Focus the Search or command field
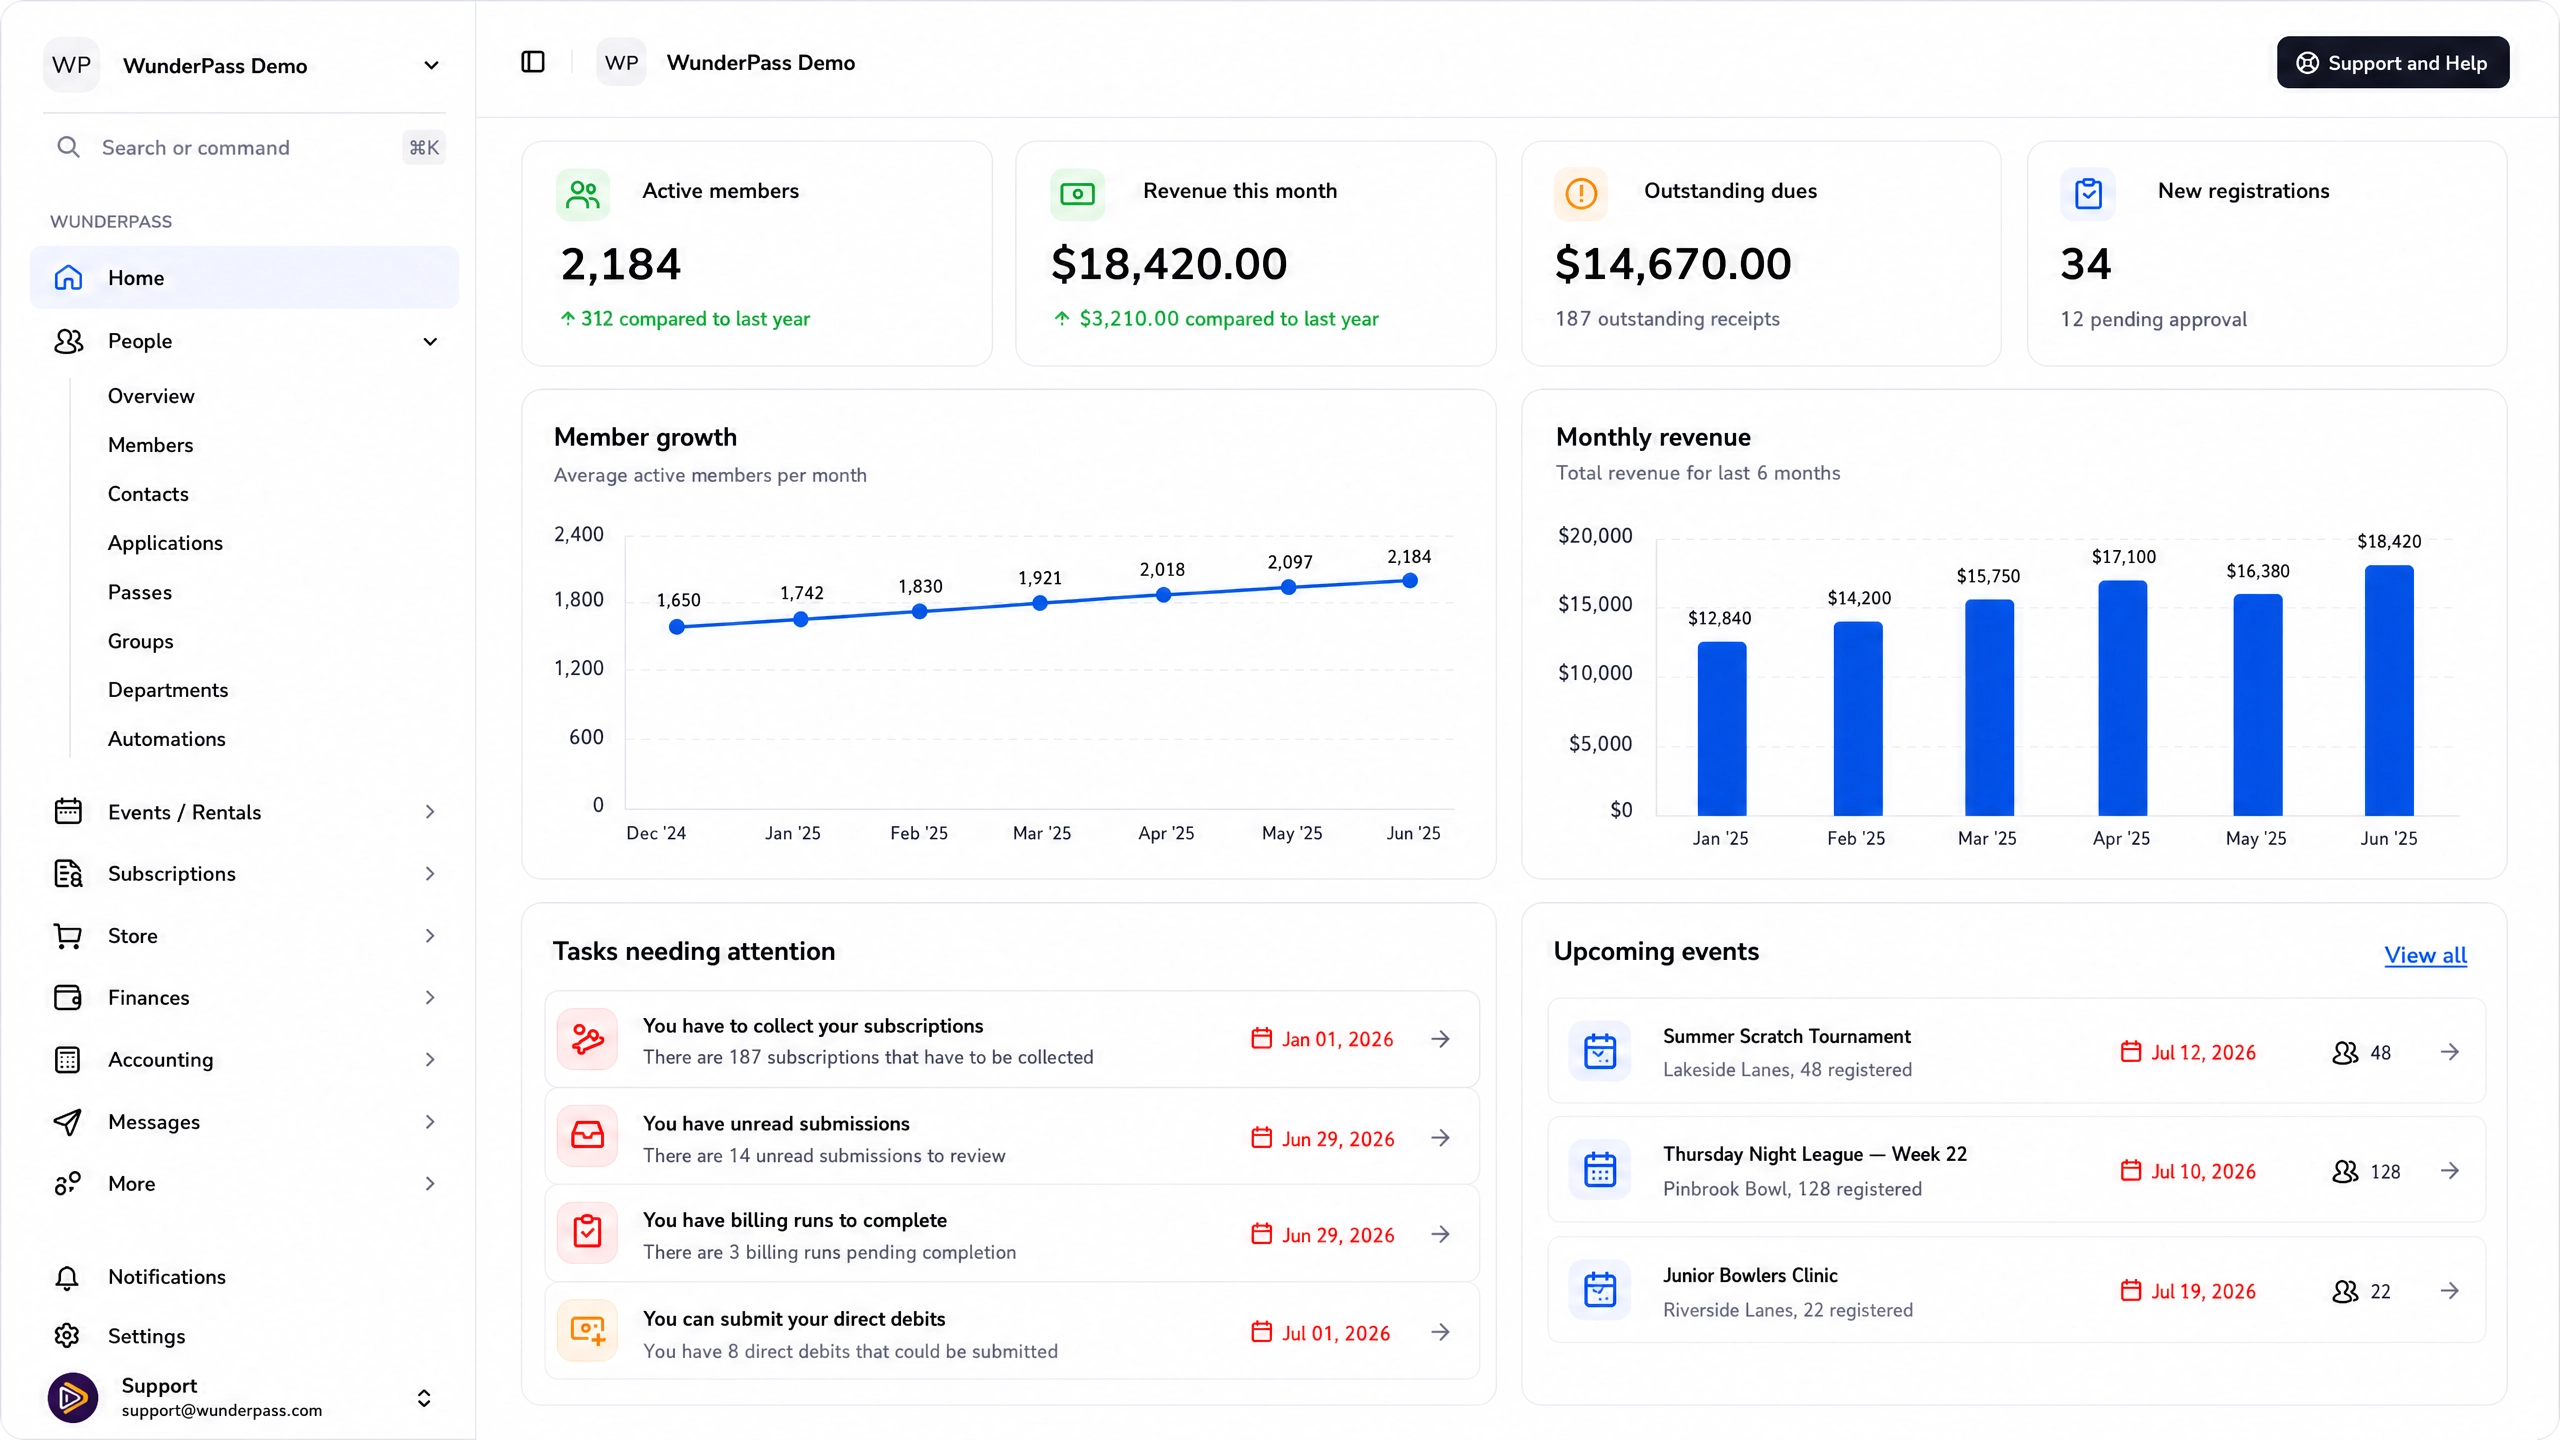2560x1440 pixels. pos(244,147)
